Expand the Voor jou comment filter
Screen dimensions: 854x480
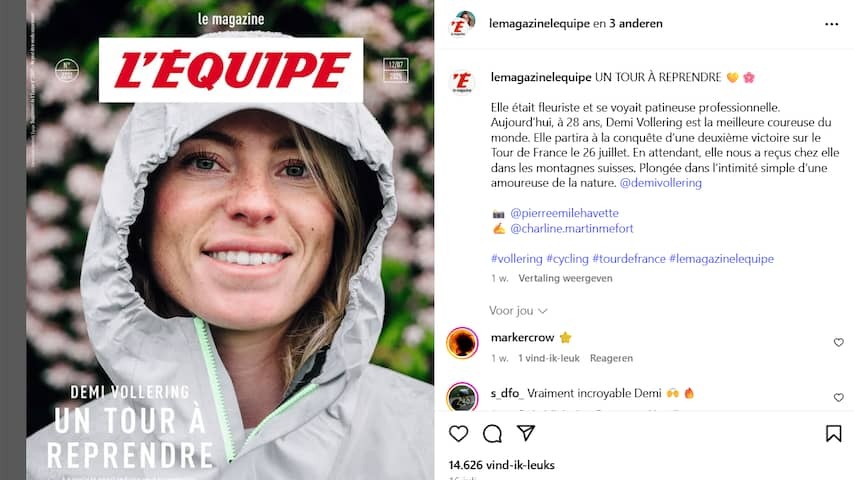[518, 311]
